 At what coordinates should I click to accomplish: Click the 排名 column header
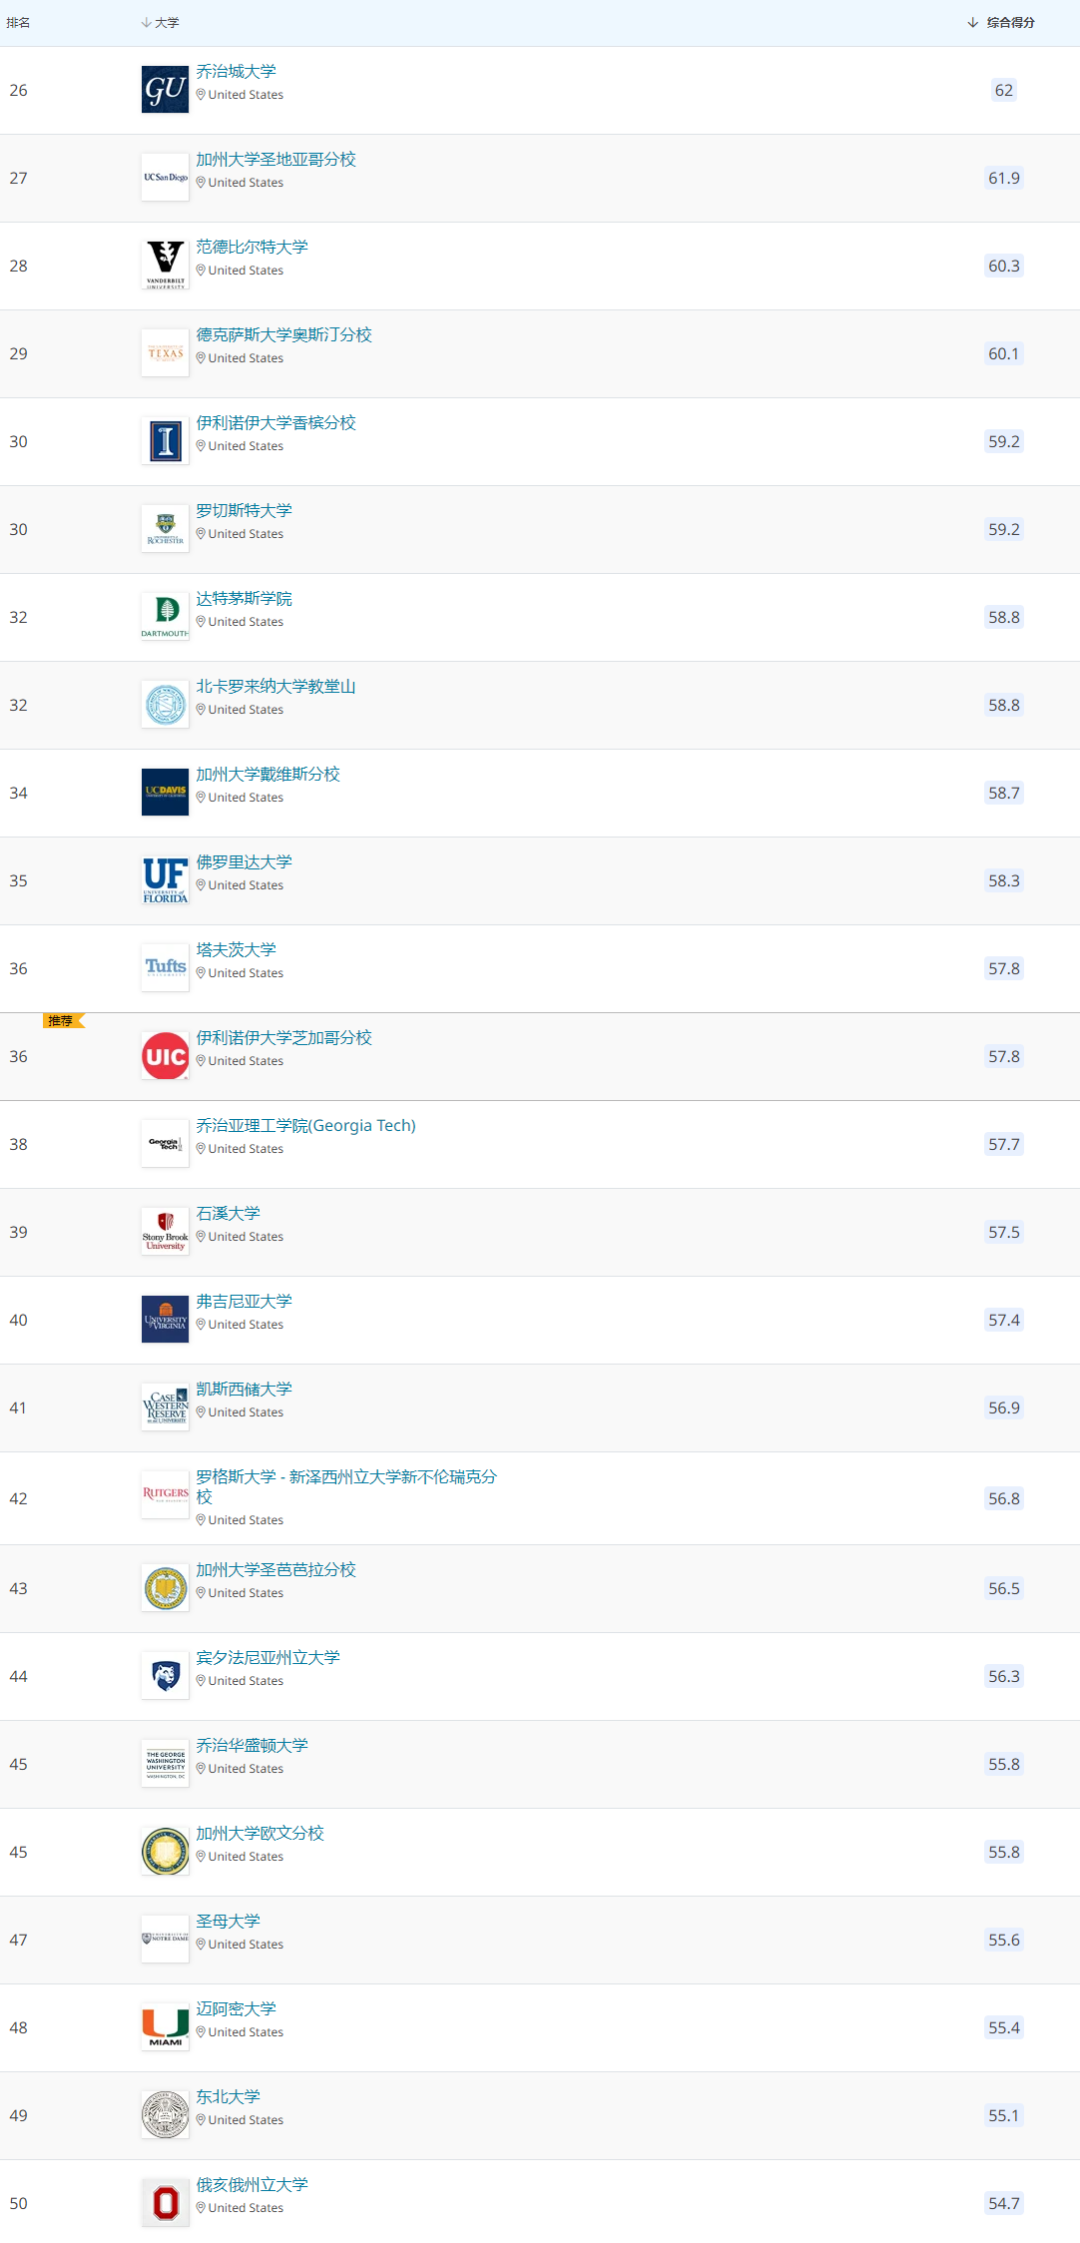[x=18, y=22]
